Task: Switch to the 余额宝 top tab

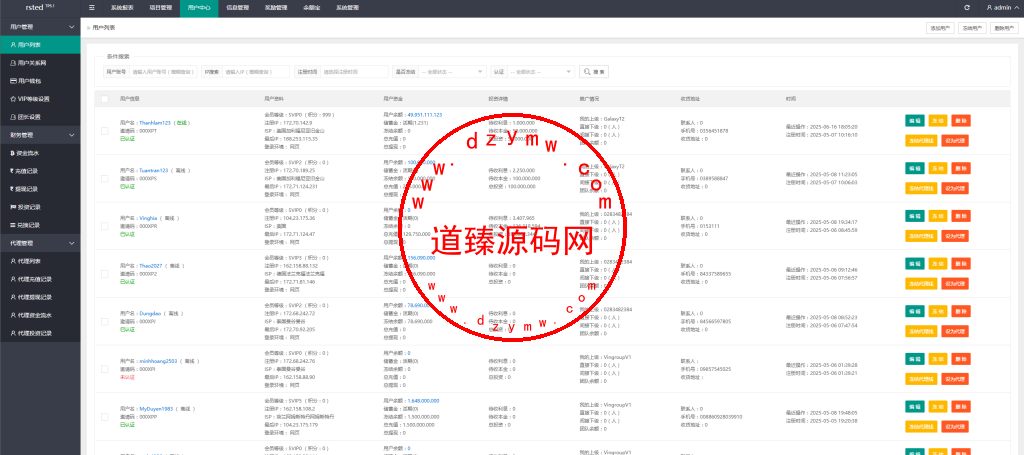Action: (x=312, y=8)
